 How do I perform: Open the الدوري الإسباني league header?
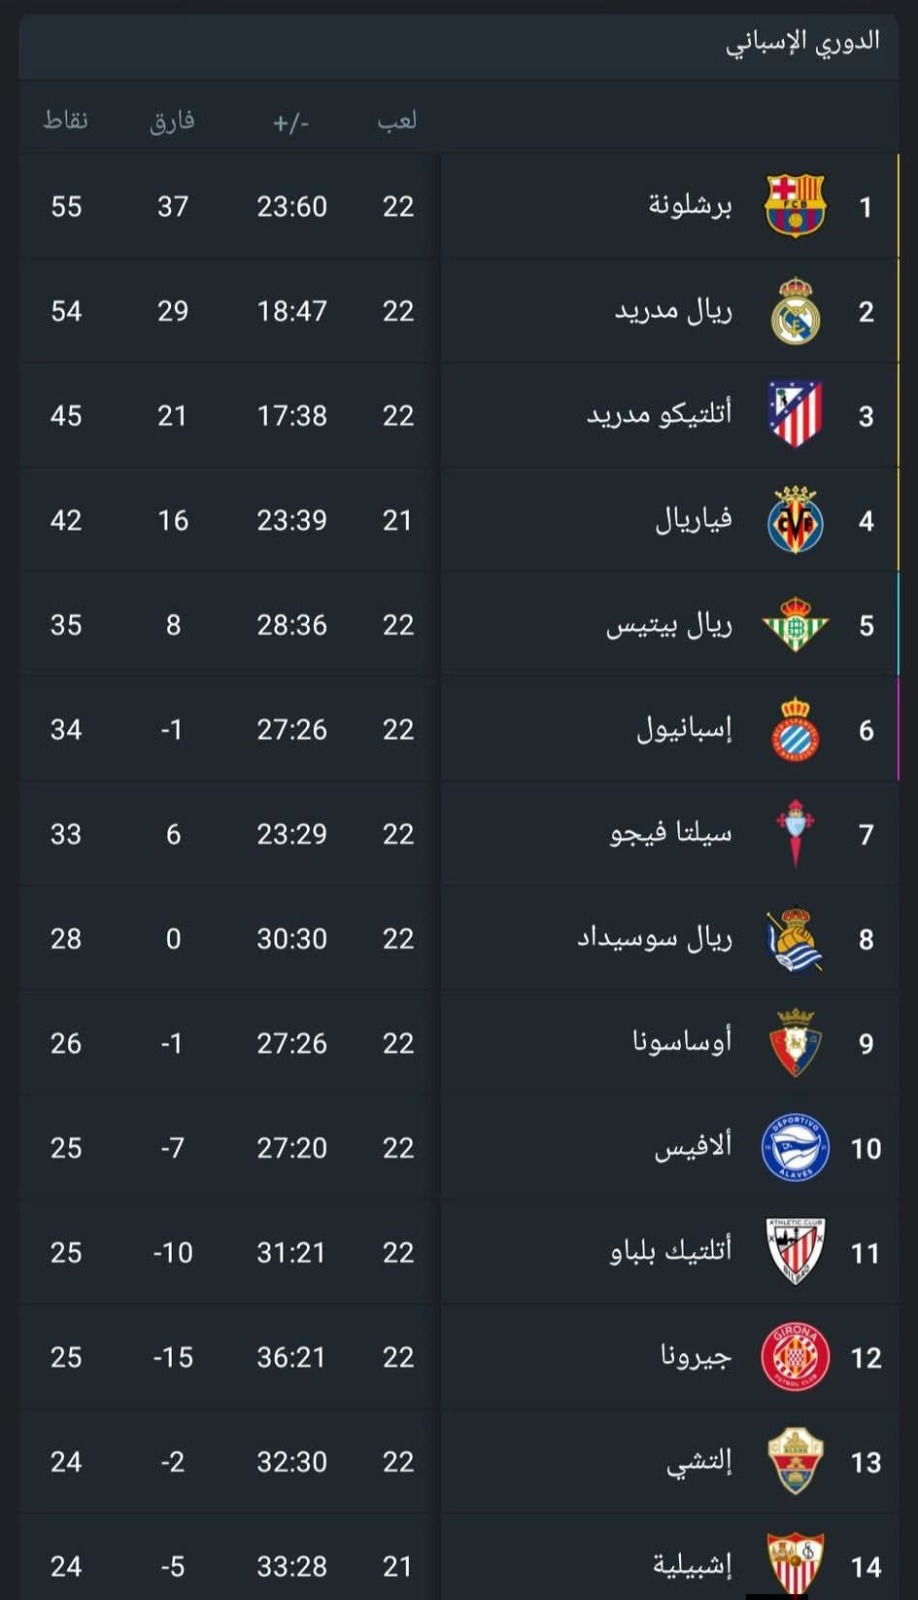802,42
